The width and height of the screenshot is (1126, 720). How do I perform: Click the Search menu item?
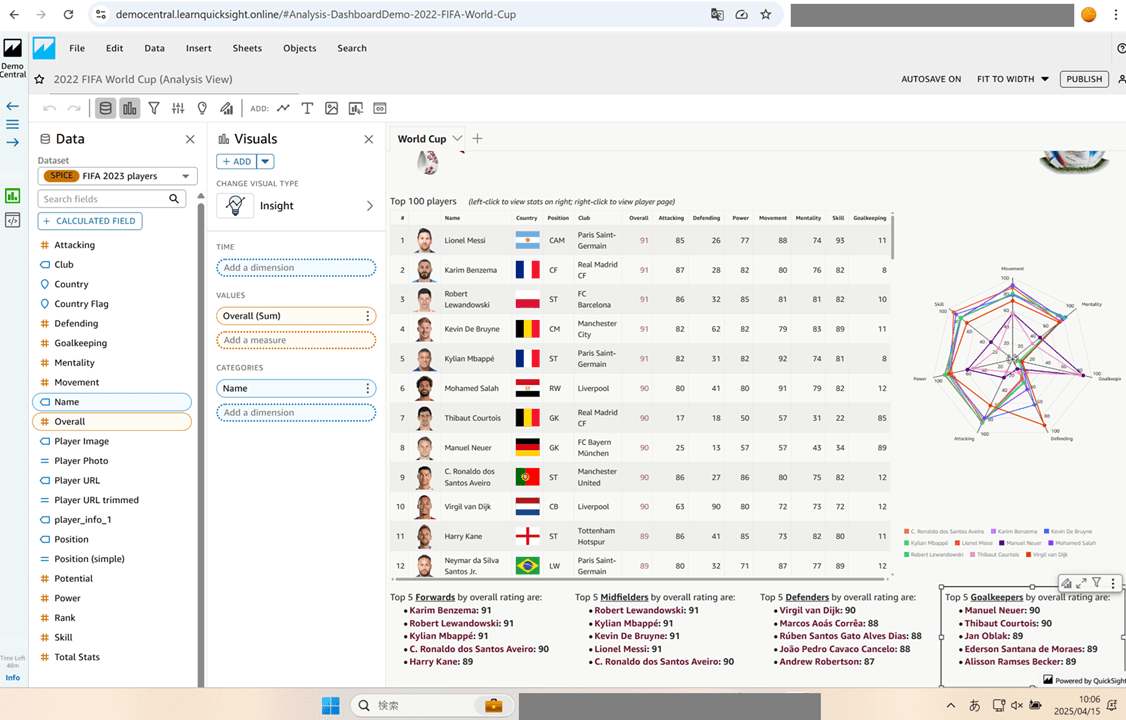[x=352, y=48]
